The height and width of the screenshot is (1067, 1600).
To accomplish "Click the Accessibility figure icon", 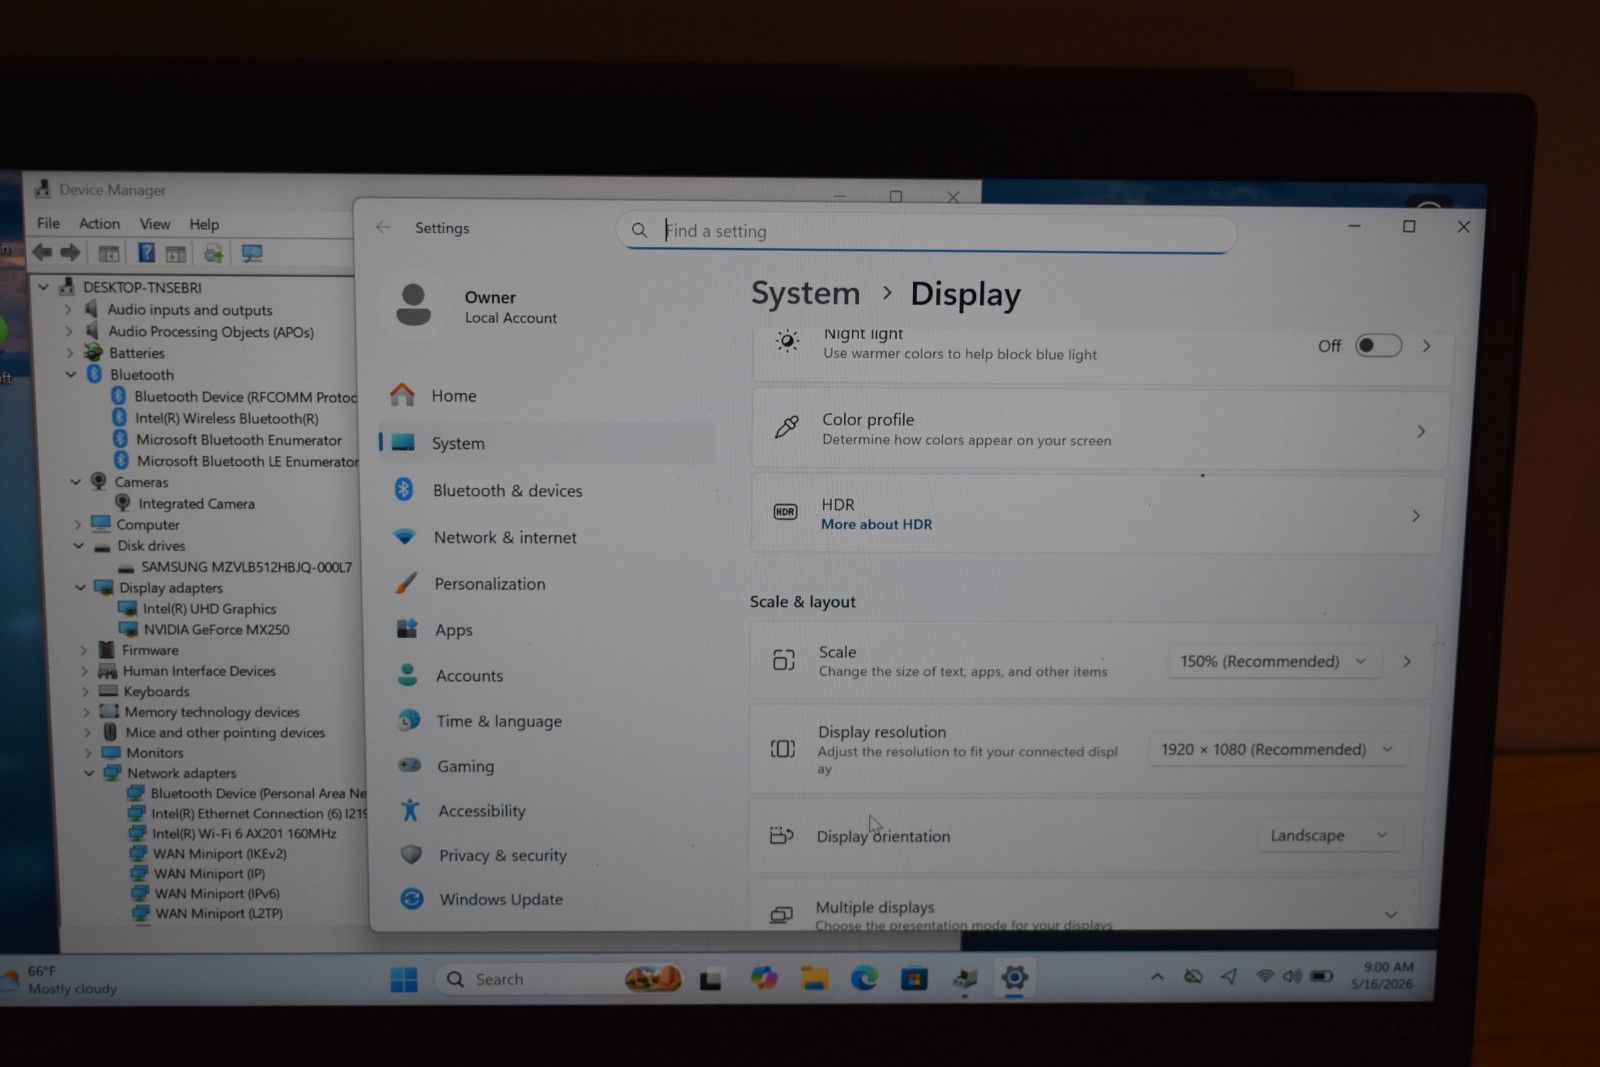I will [x=410, y=810].
